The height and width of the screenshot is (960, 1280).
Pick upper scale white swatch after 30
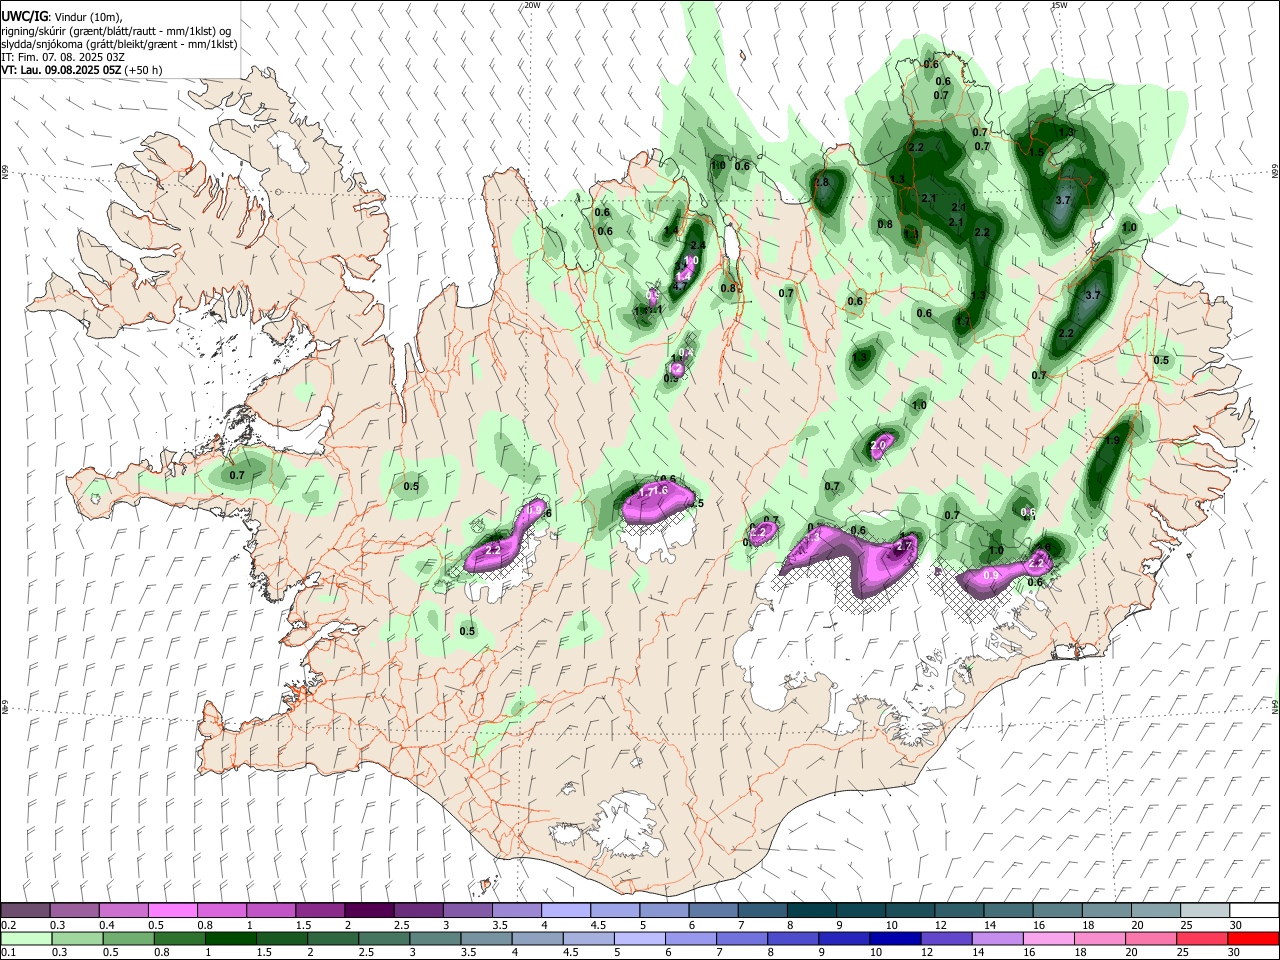1254,911
